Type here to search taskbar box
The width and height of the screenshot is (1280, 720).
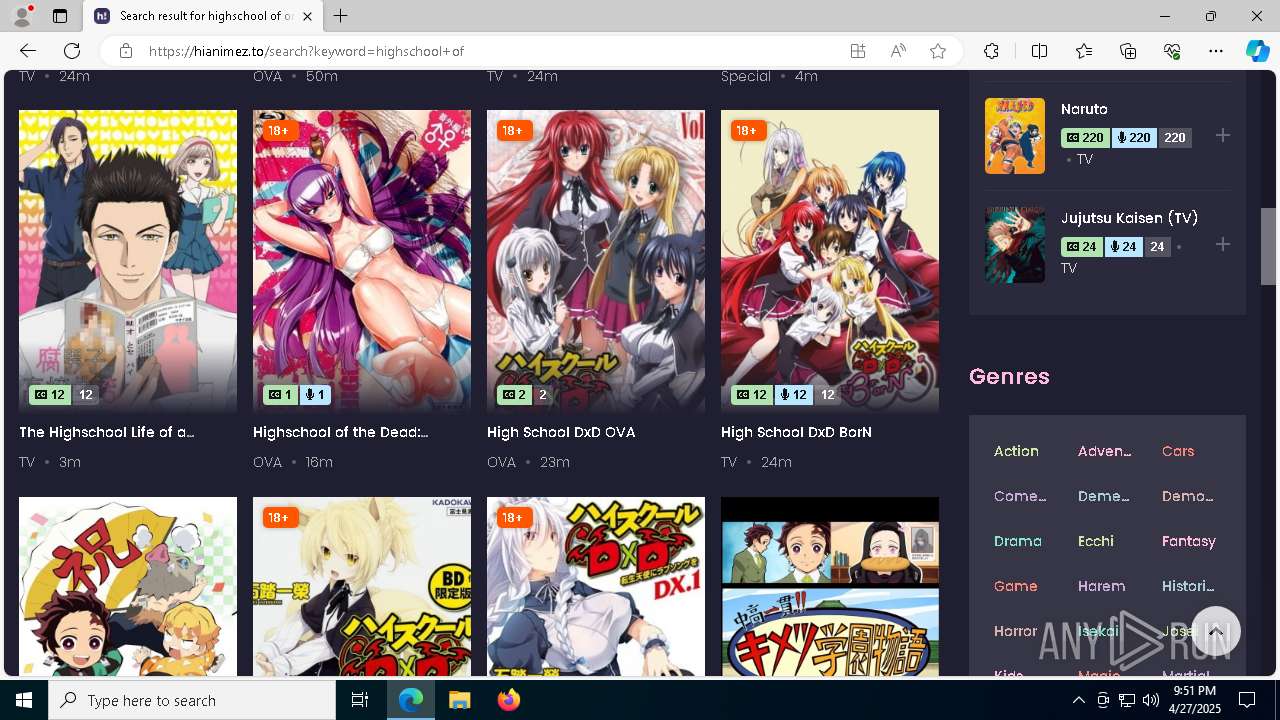[192, 700]
